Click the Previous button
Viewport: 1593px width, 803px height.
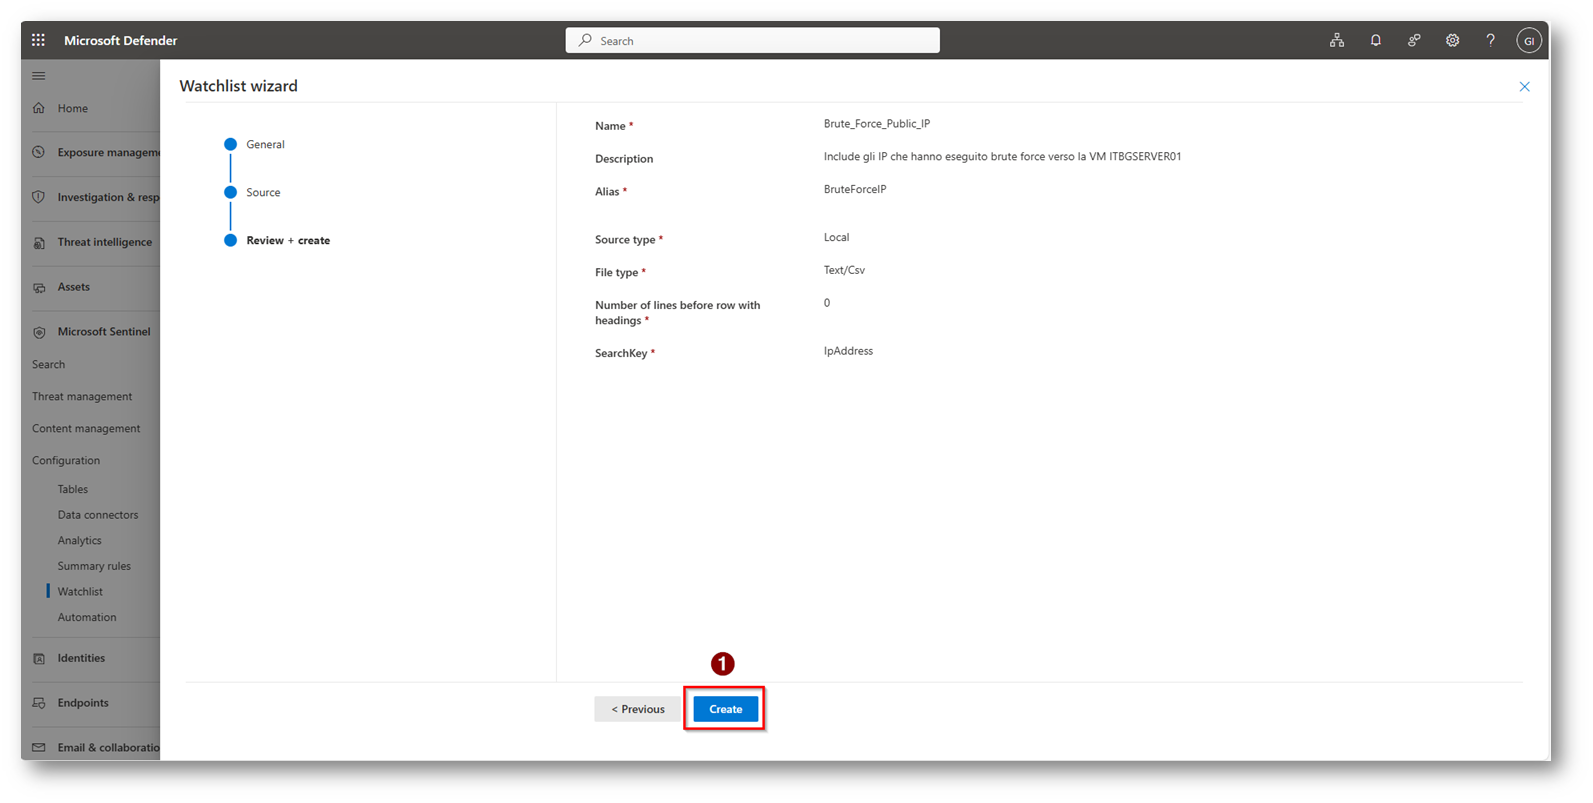[637, 709]
